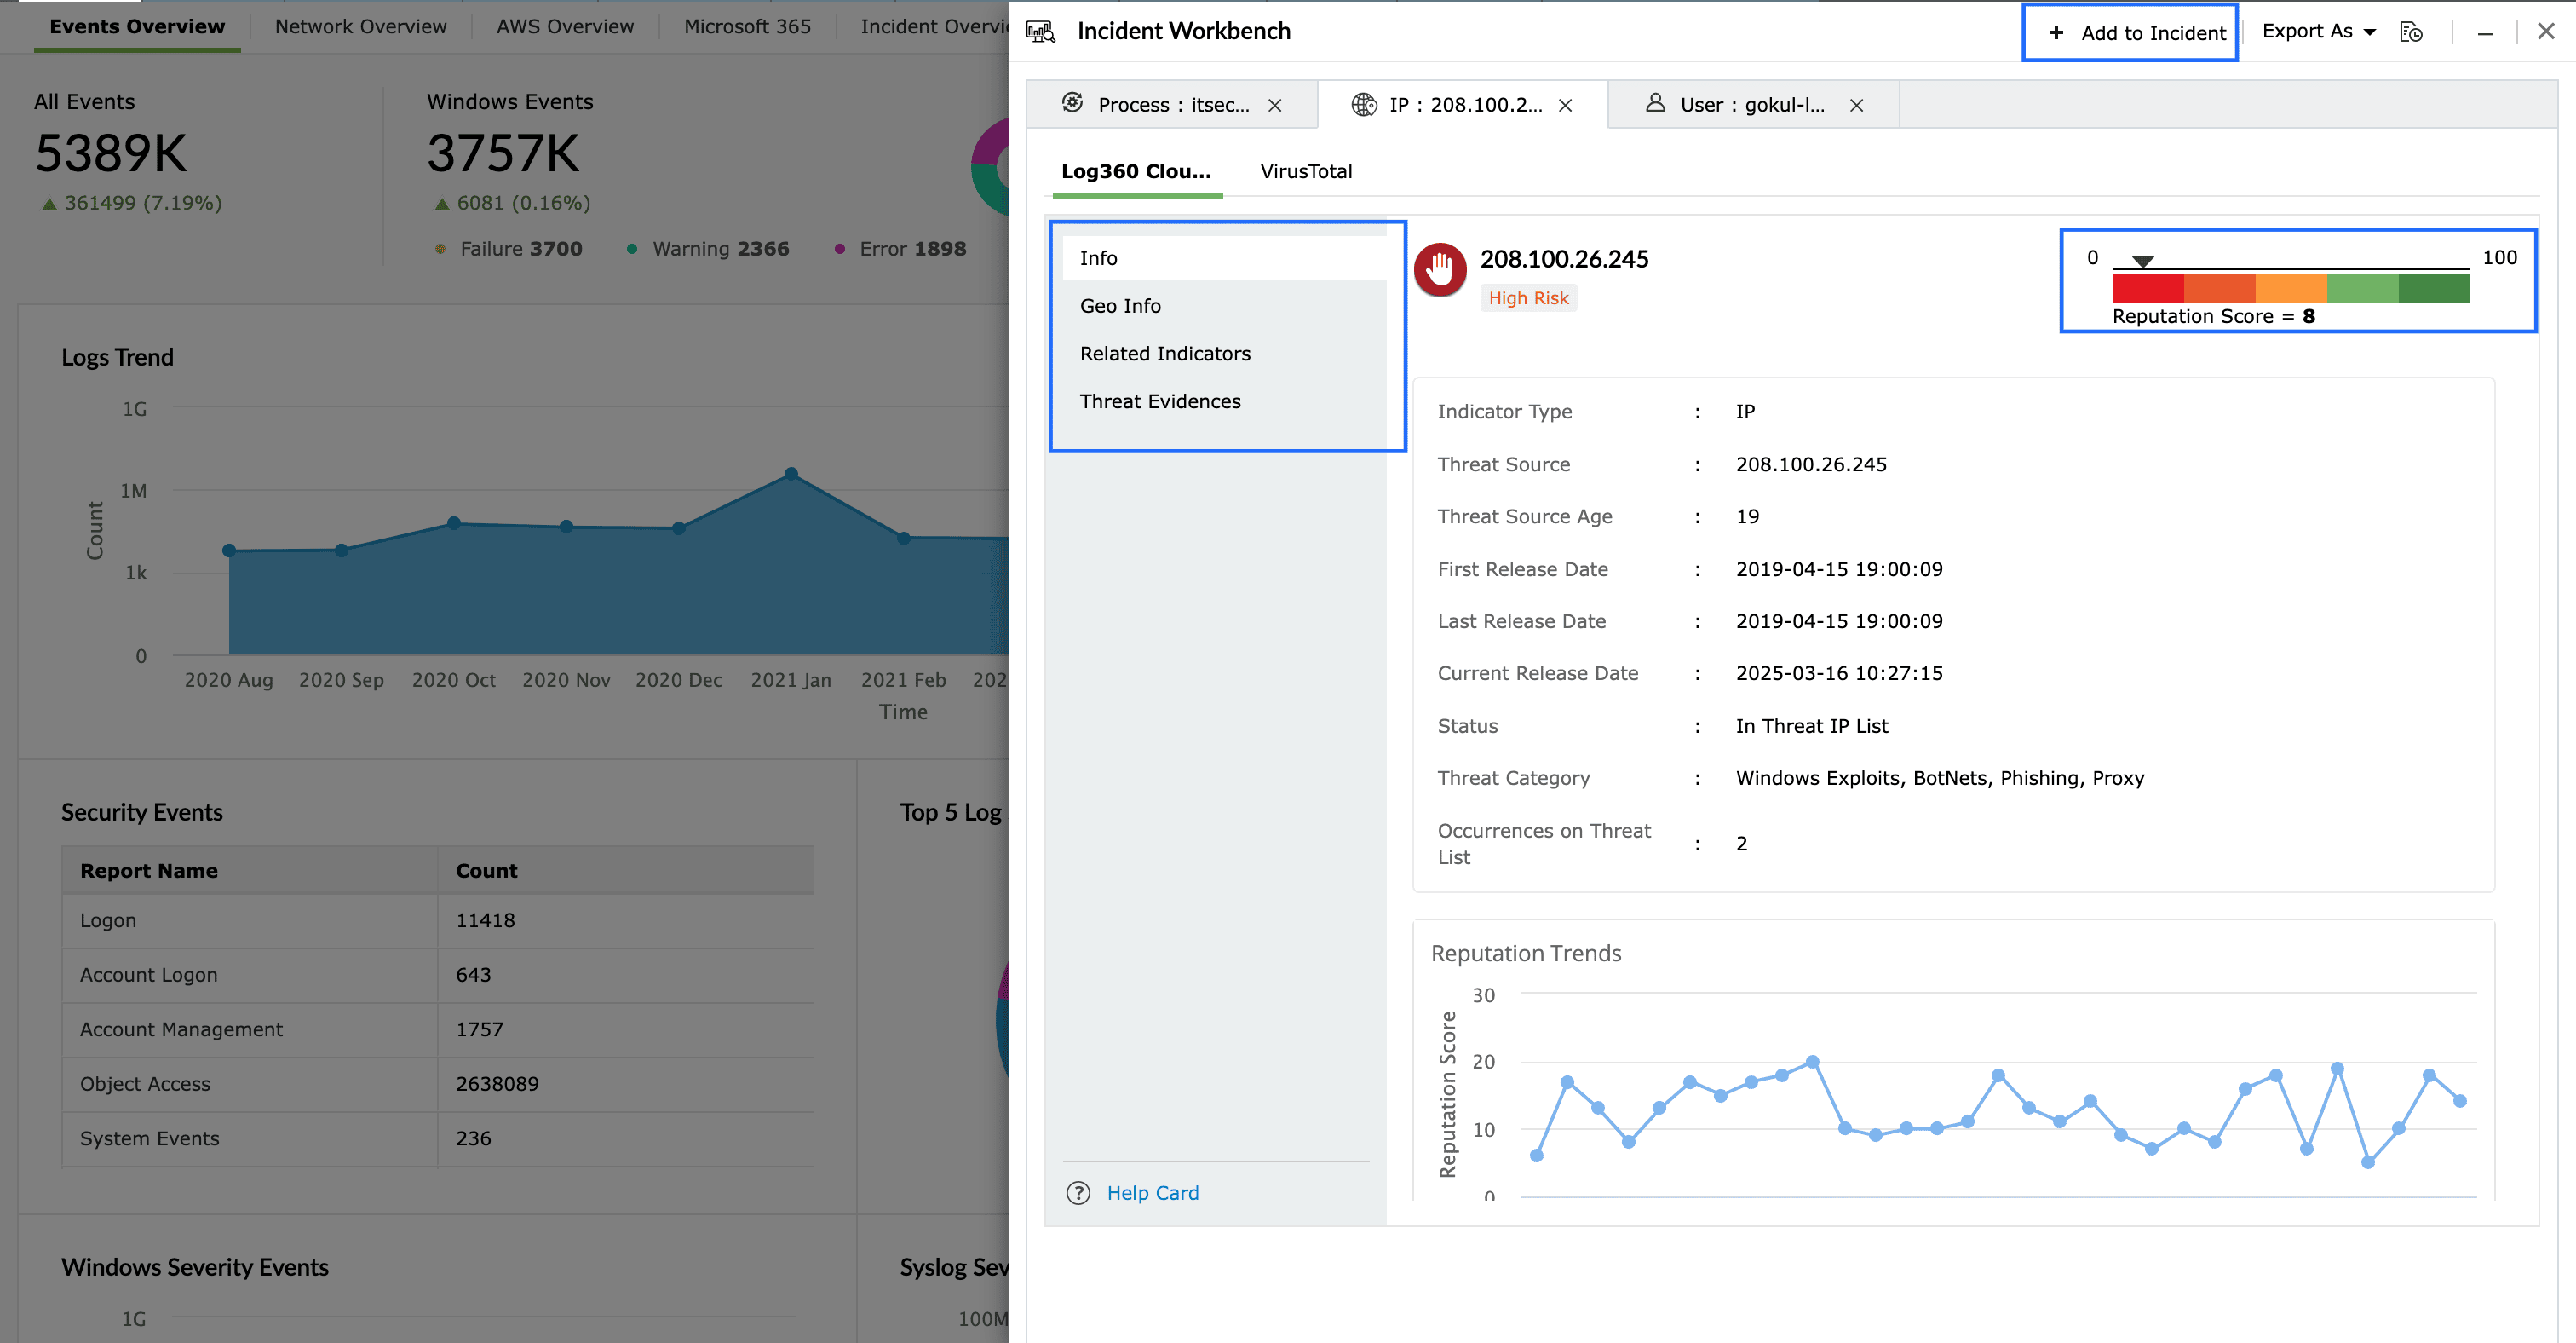
Task: Close the User gokul tab
Action: [x=1856, y=105]
